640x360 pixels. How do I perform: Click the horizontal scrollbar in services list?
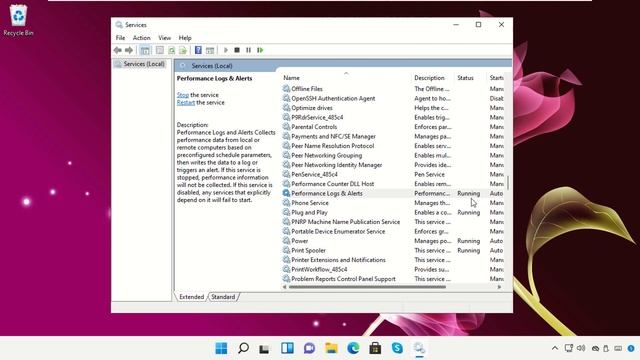(x=367, y=287)
